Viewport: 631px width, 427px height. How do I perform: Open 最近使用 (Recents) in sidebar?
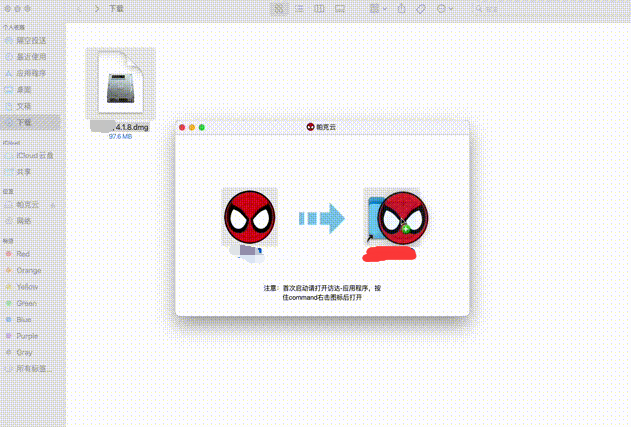coord(31,57)
